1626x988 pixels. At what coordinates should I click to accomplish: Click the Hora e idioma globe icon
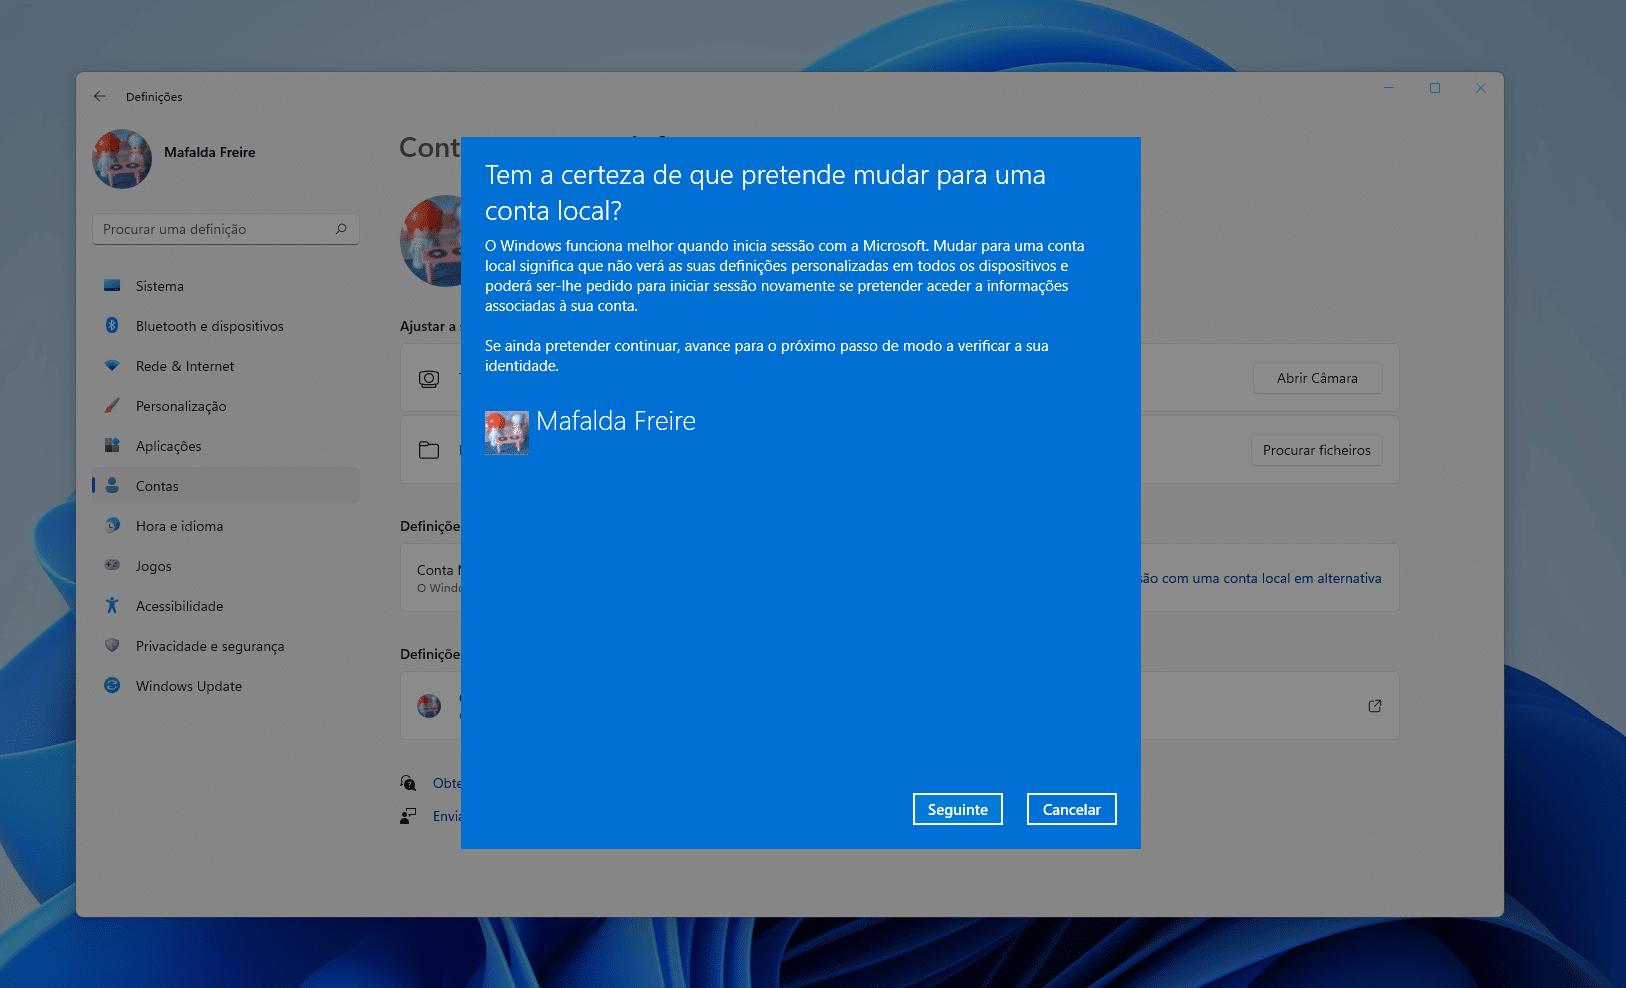click(112, 526)
